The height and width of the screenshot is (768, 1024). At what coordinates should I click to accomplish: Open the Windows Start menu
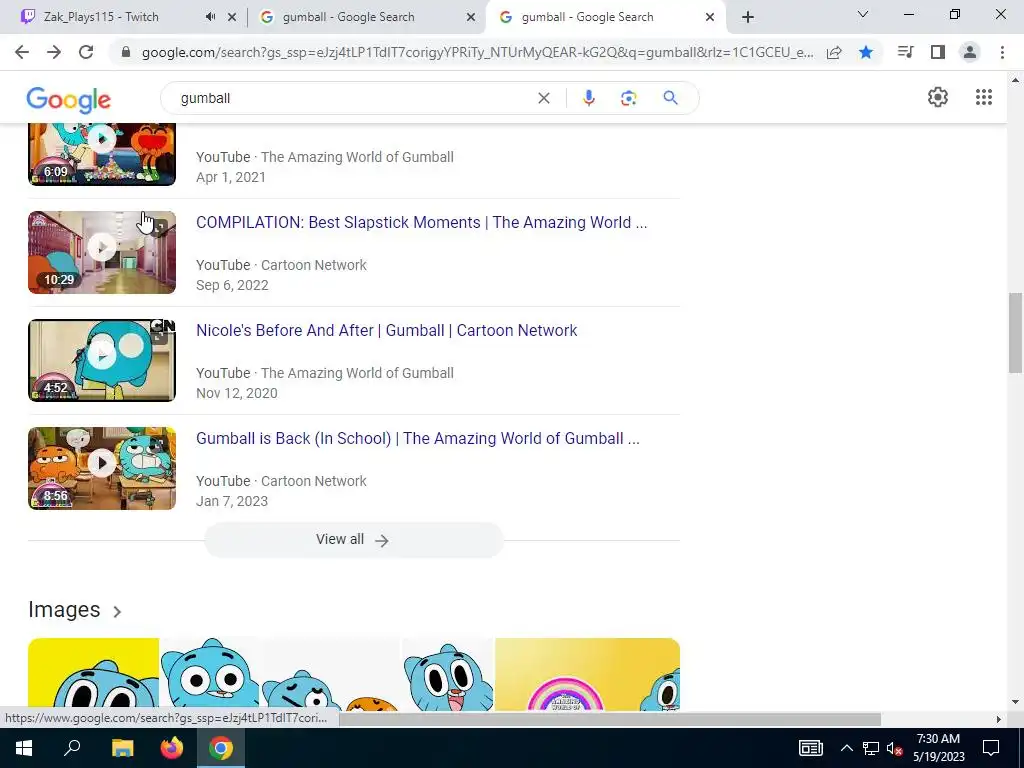24,748
